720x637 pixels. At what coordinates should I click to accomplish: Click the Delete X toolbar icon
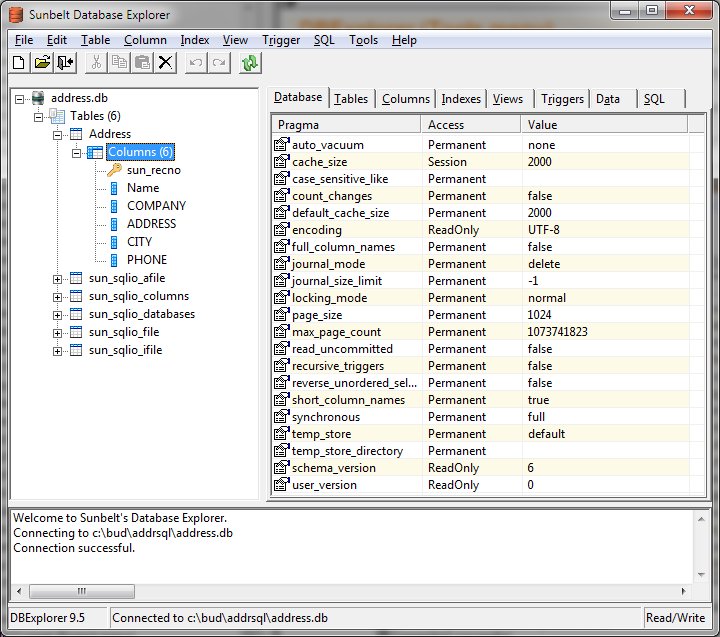(x=166, y=63)
